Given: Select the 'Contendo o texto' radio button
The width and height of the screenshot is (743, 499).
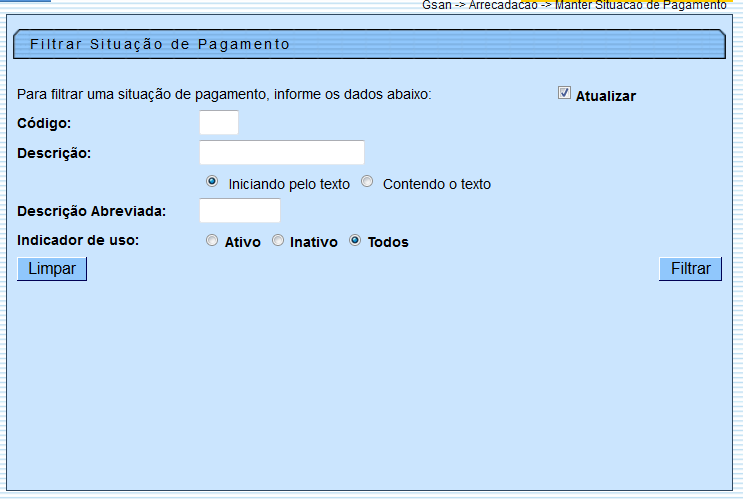Looking at the screenshot, I should pyautogui.click(x=367, y=182).
